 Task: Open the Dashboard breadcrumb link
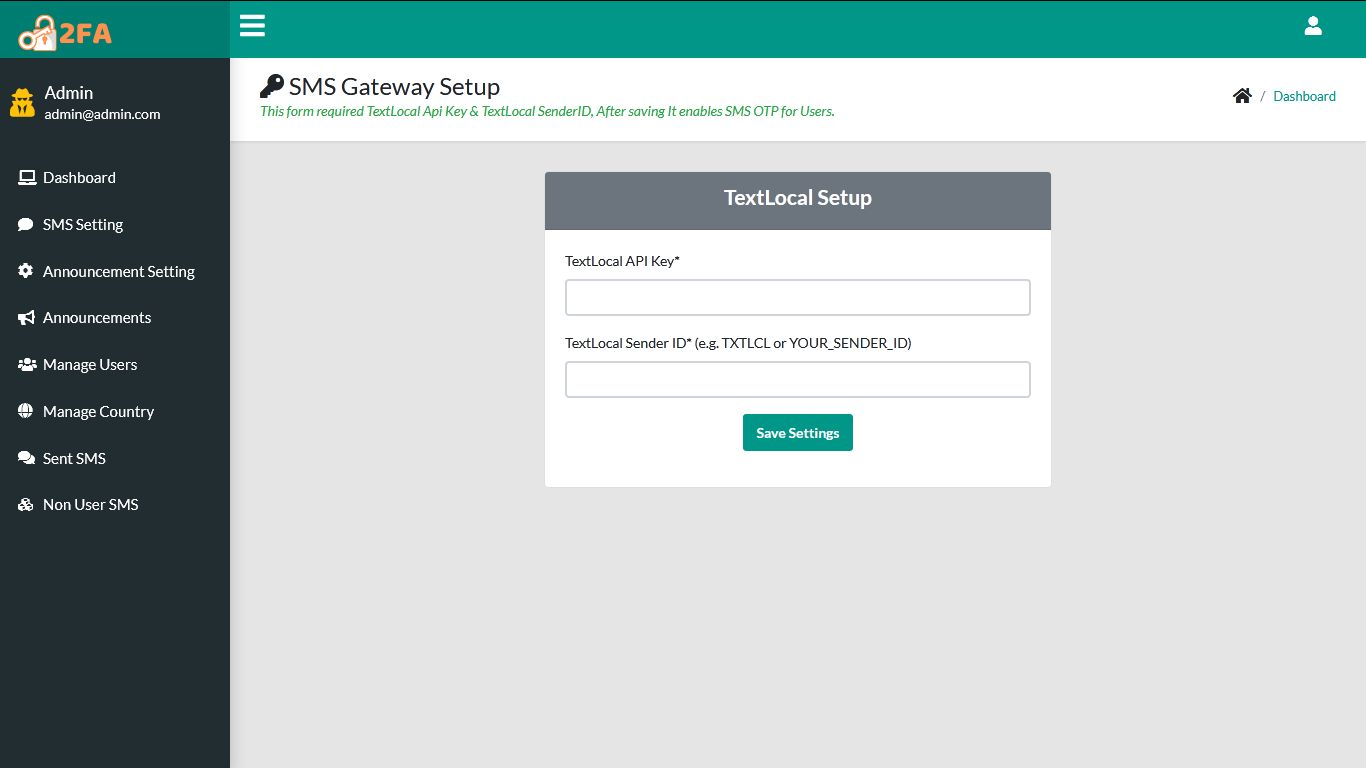click(x=1304, y=95)
